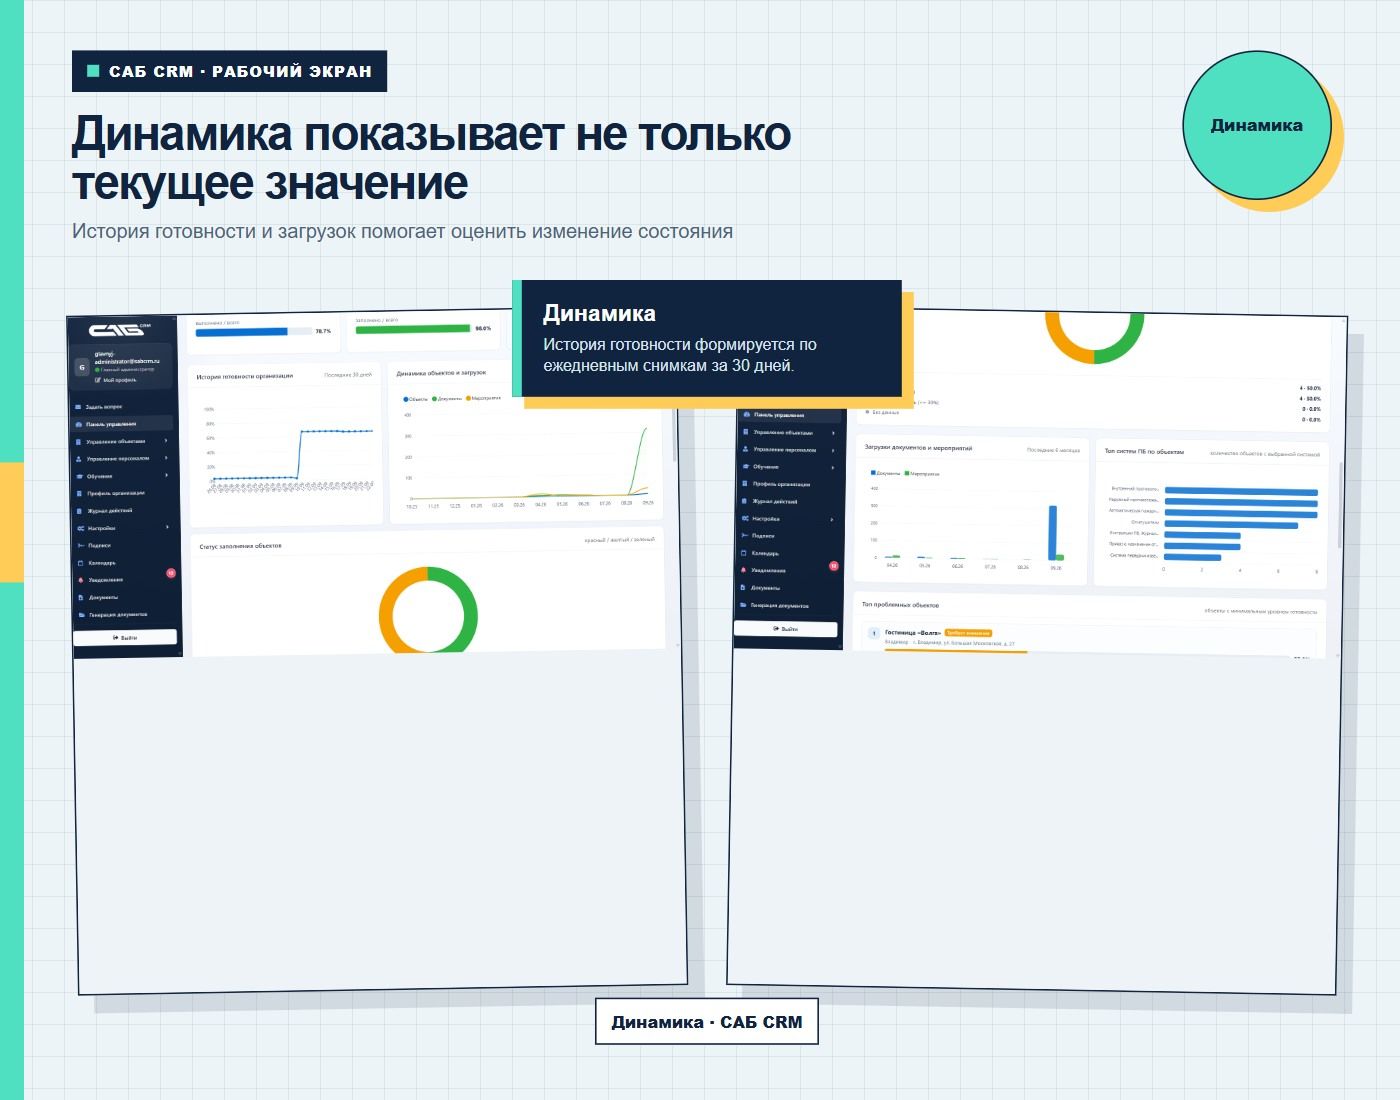Click Управление персоналом icon in left screenshot

click(78, 459)
